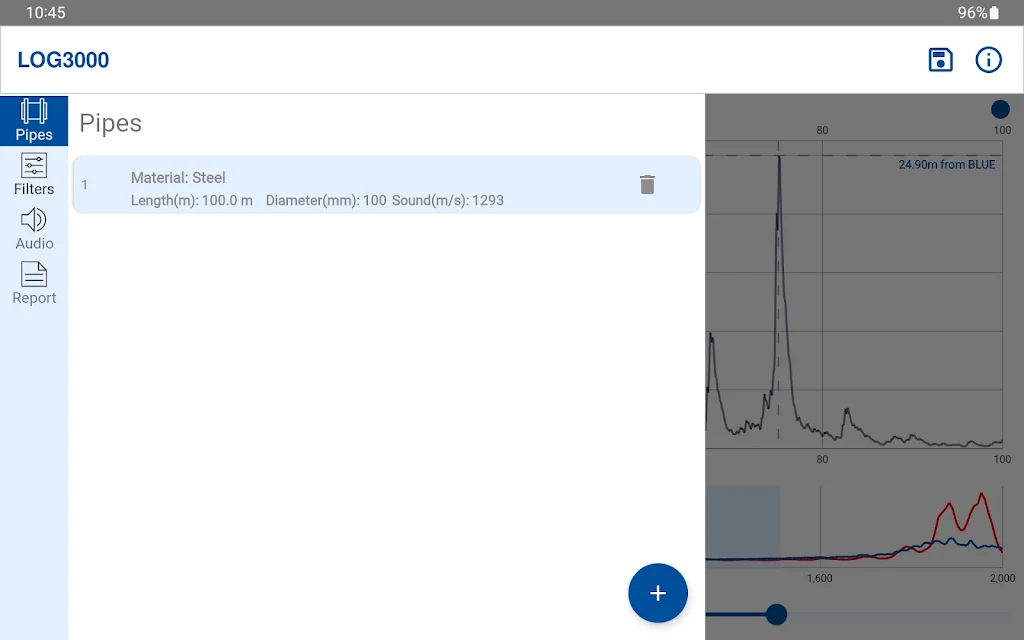This screenshot has width=1024, height=640.
Task: Click the LOG3000 app title
Action: (x=63, y=60)
